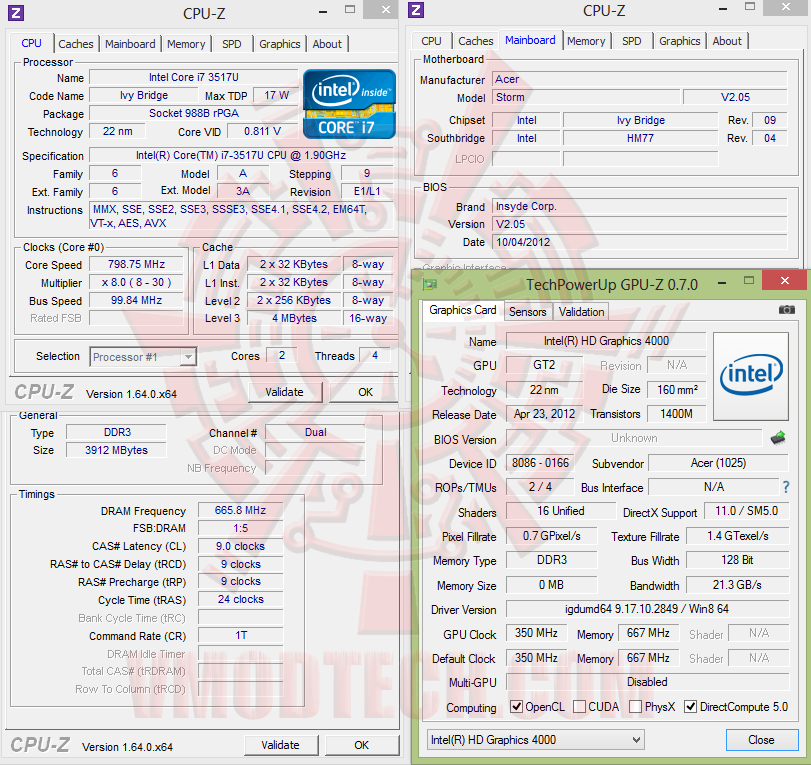The image size is (811, 765).
Task: Minimize the left CPU-Z window
Action: [323, 11]
